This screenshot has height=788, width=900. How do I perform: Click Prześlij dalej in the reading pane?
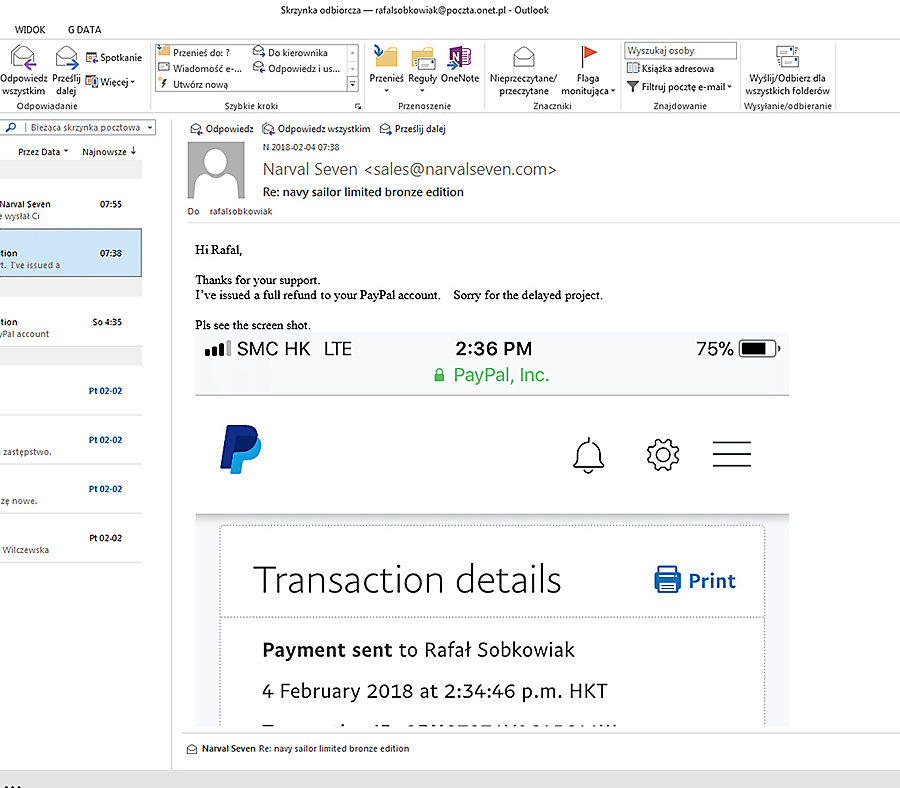413,129
